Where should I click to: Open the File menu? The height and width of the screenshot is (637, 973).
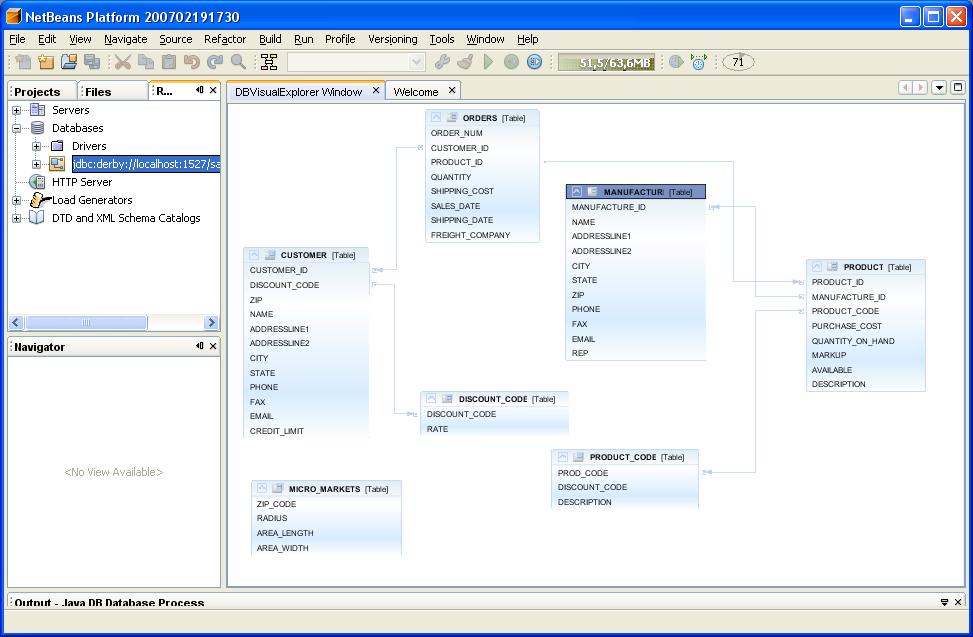coord(17,39)
